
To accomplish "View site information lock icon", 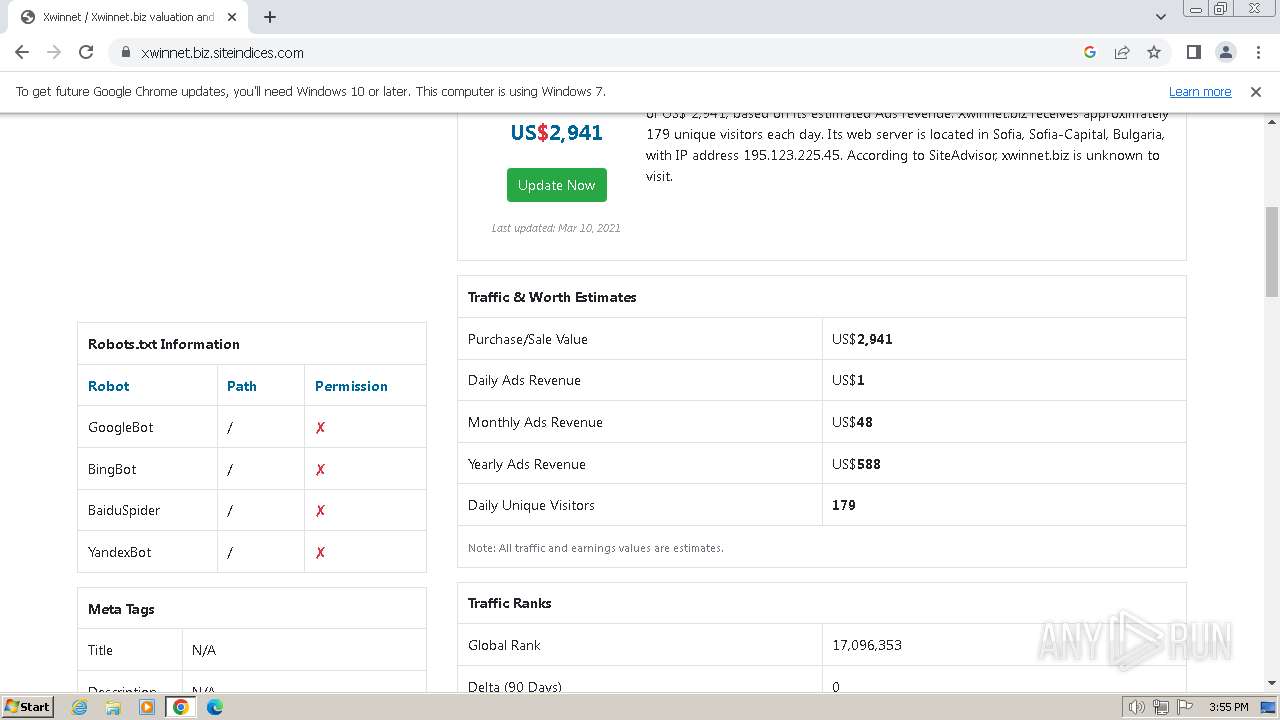I will click(126, 52).
